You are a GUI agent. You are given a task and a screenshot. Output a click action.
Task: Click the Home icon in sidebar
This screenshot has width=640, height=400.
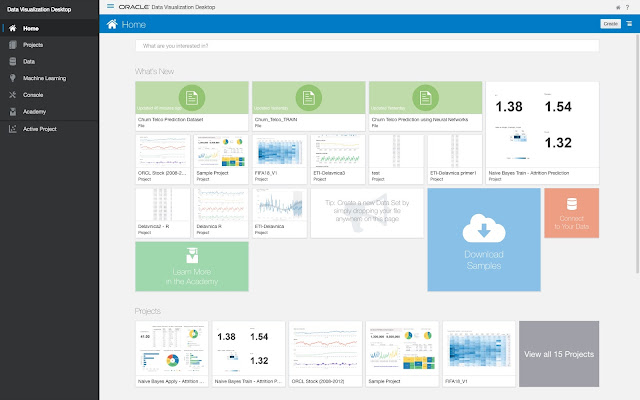(13, 28)
